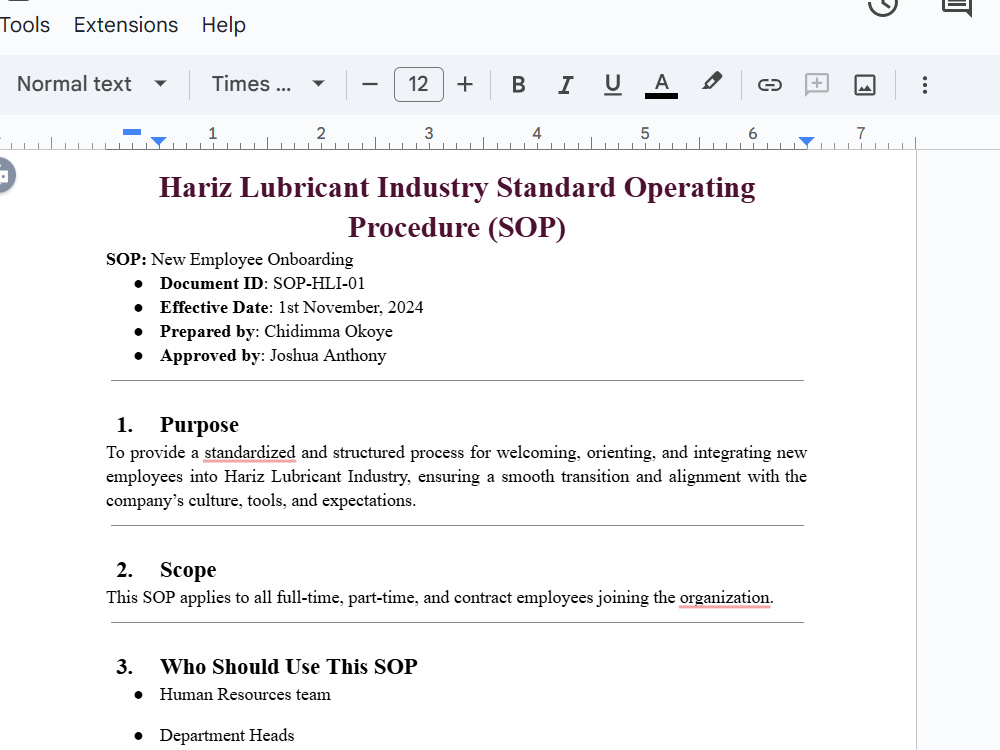
Task: Click 'SOP: New Employee Onboarding' line
Action: point(230,260)
